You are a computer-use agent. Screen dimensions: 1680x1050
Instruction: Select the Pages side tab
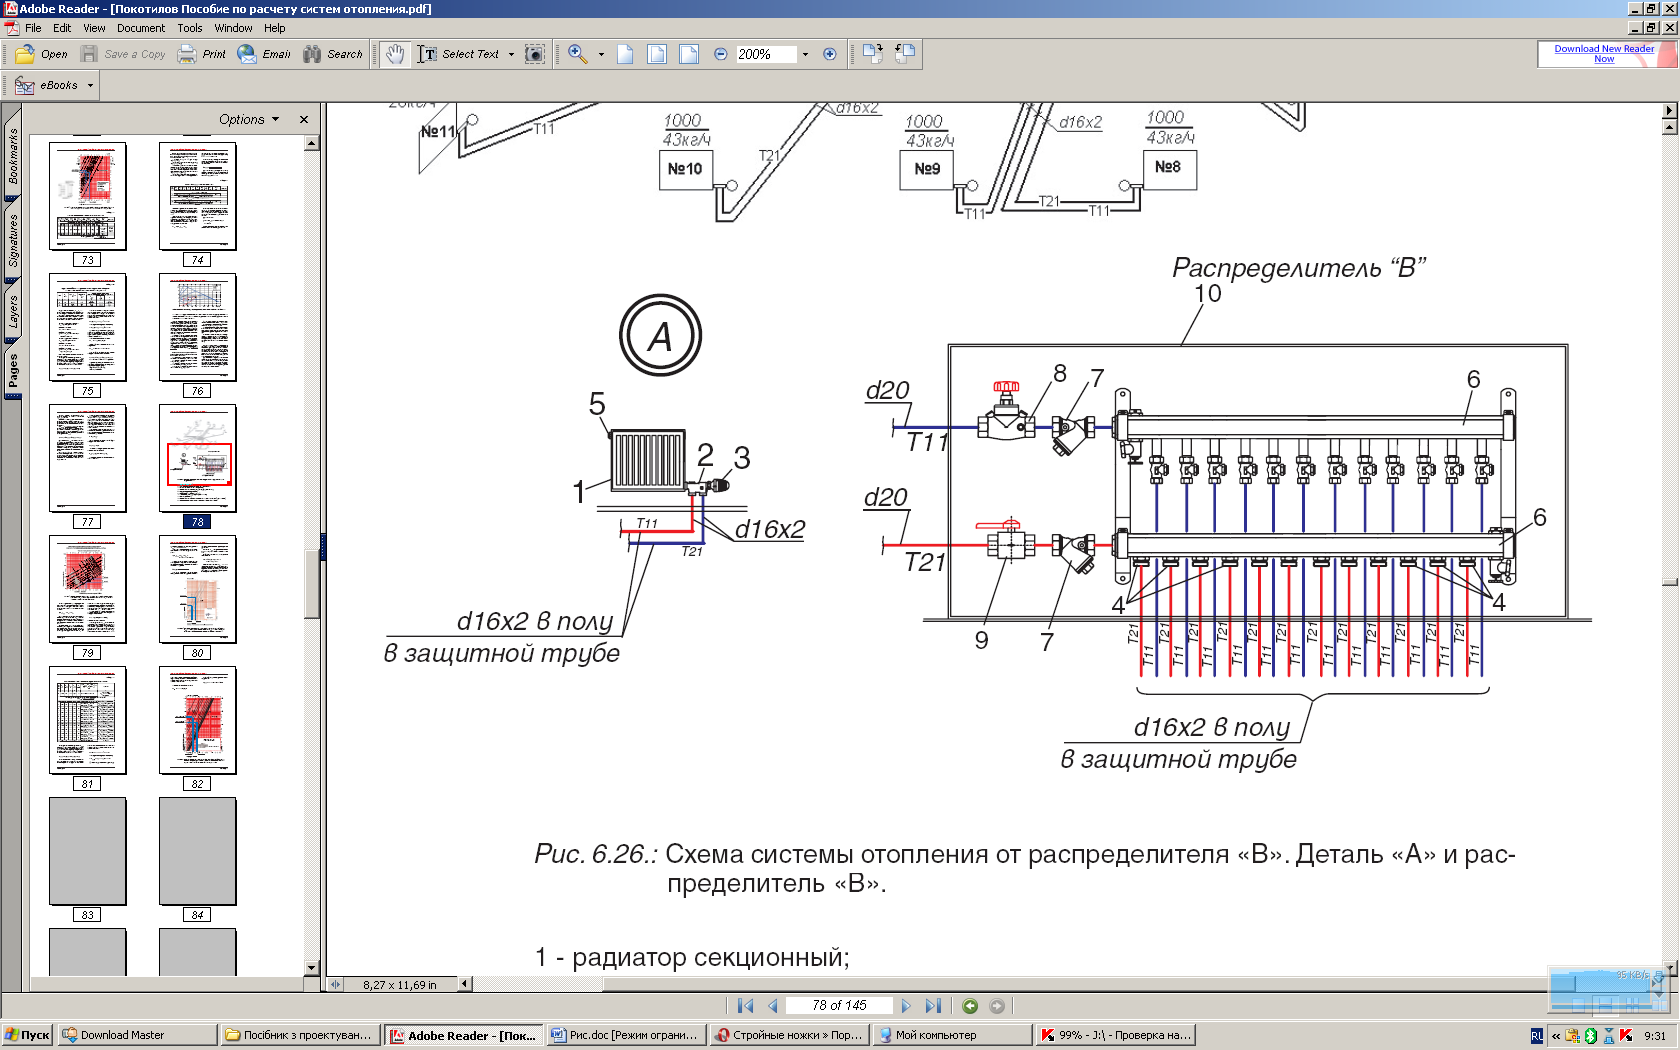[13, 370]
